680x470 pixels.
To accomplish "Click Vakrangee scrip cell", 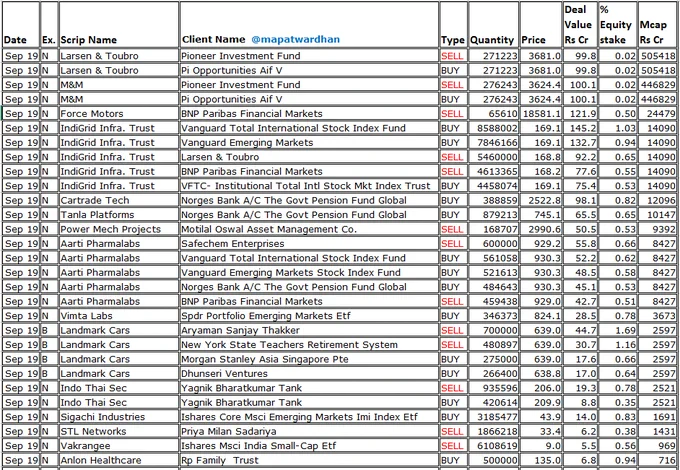I will tap(118, 446).
